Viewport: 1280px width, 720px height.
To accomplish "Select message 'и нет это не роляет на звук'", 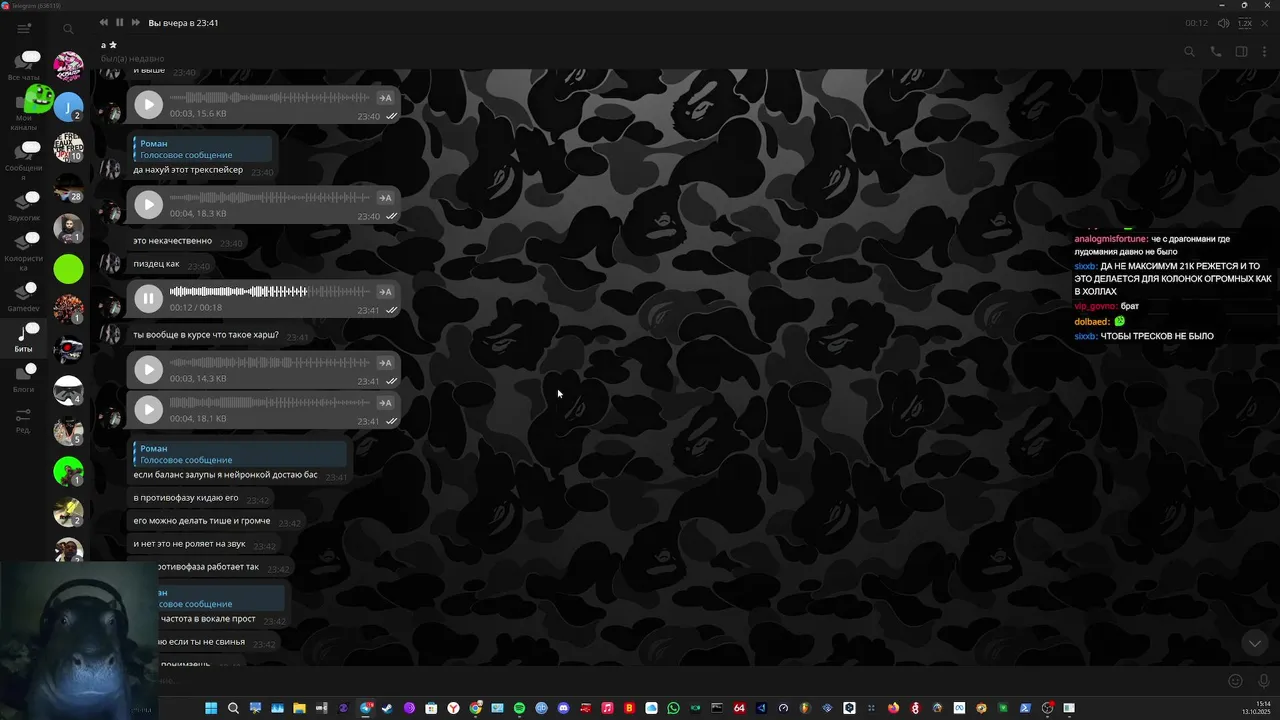I will (x=189, y=544).
